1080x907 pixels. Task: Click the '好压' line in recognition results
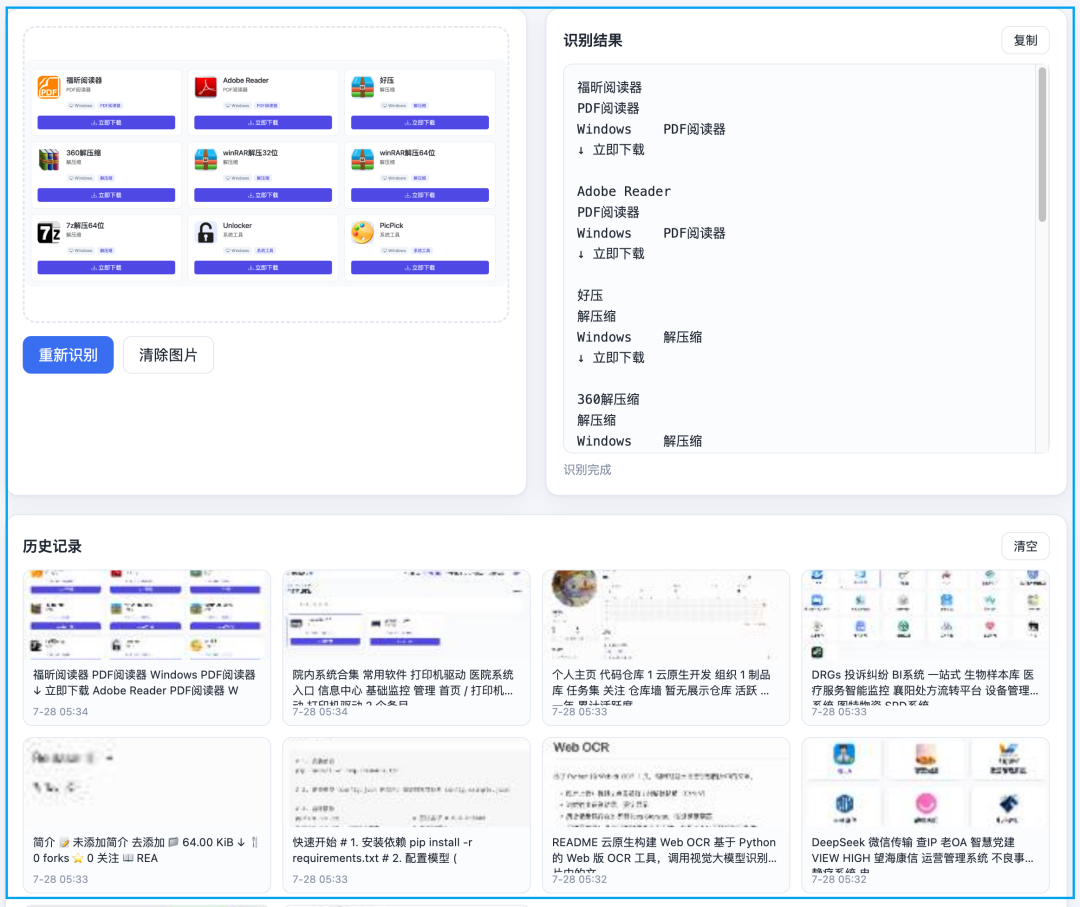[590, 295]
